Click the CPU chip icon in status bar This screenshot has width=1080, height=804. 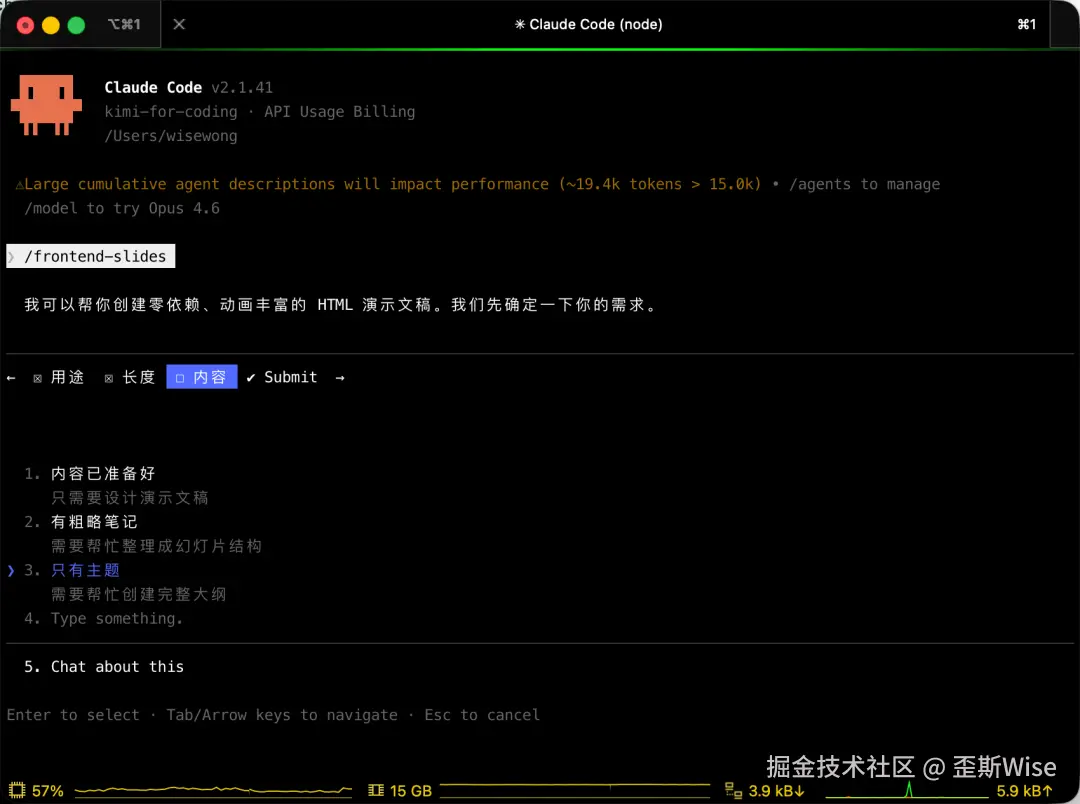pos(17,790)
